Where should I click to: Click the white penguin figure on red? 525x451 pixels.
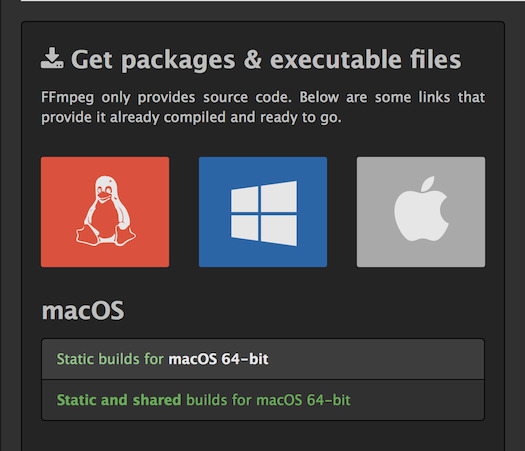click(105, 211)
